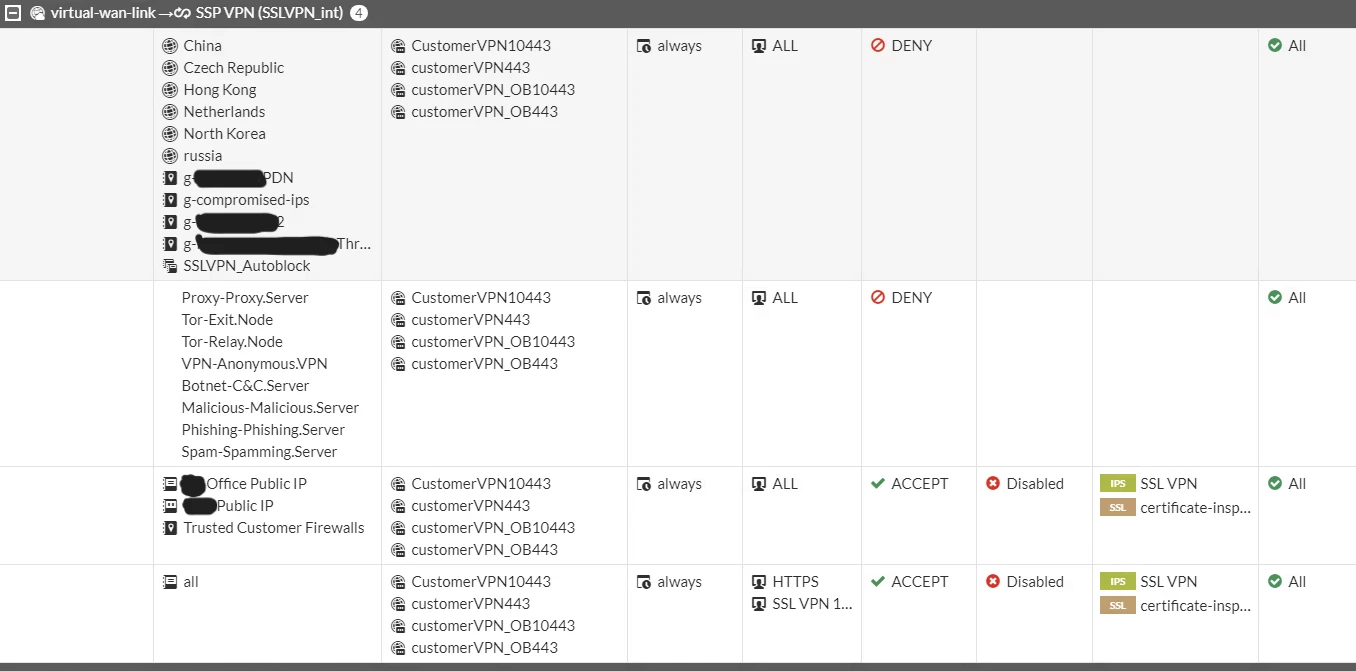The height and width of the screenshot is (671, 1356).
Task: Click the ALL service in Proxy-Proxy.Server row
Action: tap(785, 298)
